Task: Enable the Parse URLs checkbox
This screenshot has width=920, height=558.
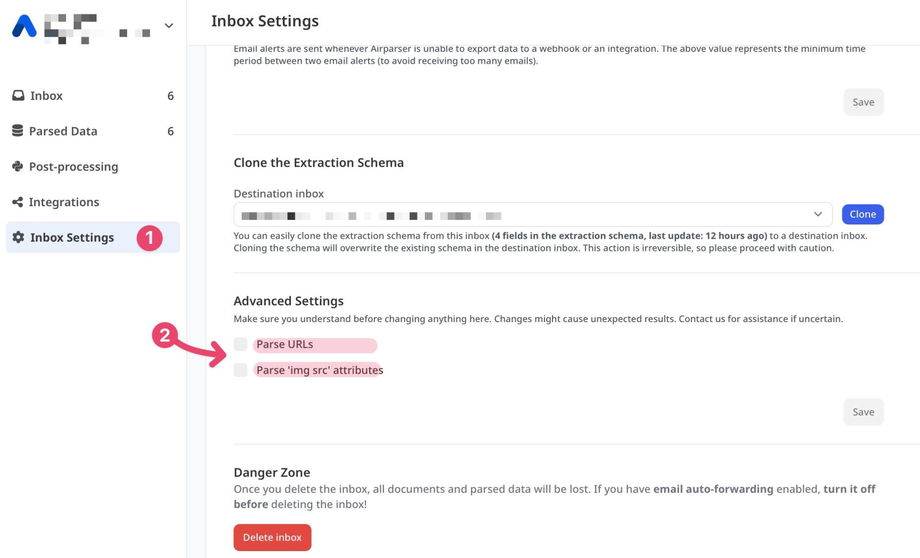Action: (240, 345)
